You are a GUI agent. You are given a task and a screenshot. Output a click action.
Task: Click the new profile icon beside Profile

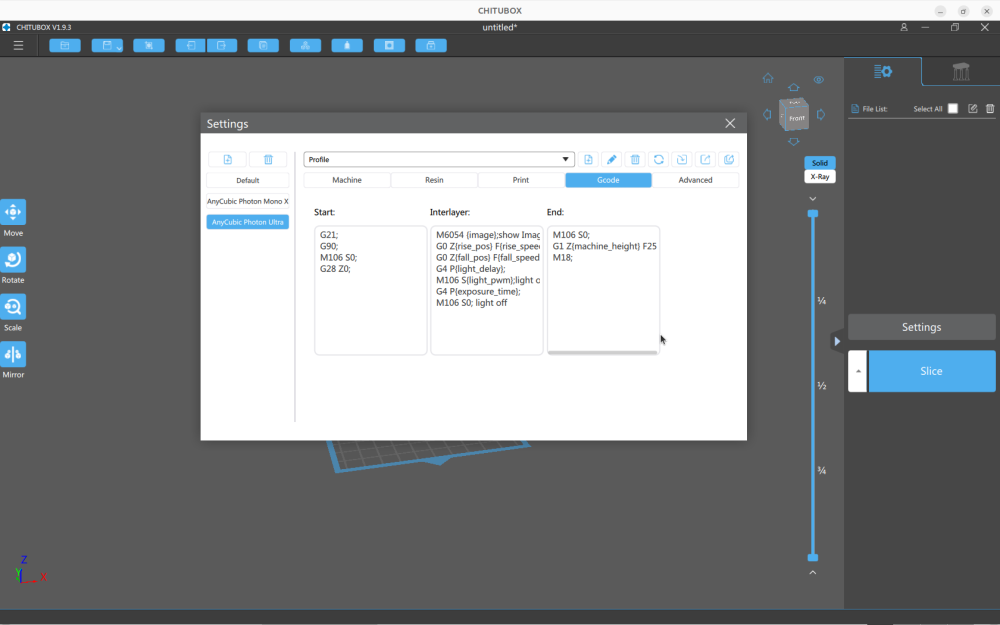point(588,159)
